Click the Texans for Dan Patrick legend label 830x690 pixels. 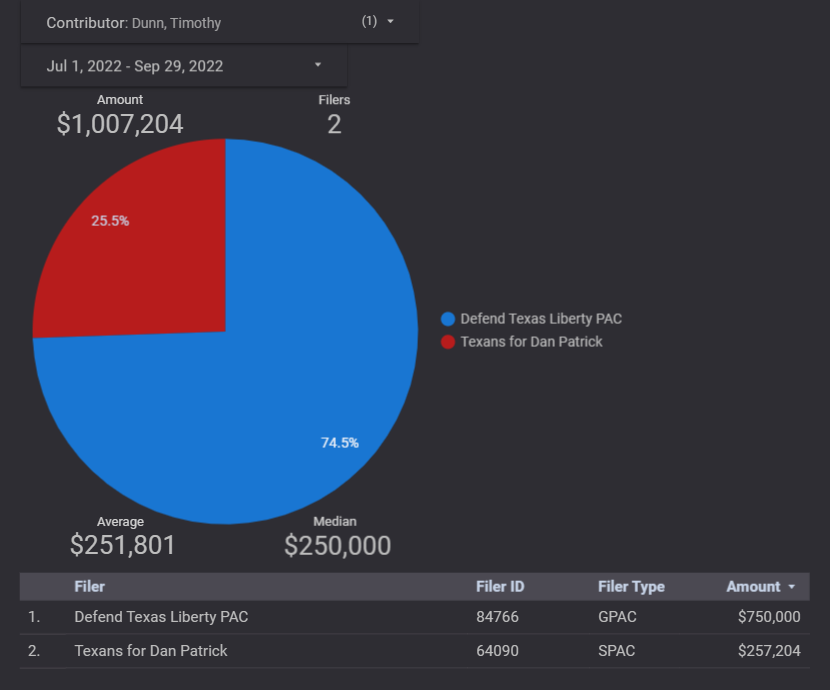coord(531,342)
